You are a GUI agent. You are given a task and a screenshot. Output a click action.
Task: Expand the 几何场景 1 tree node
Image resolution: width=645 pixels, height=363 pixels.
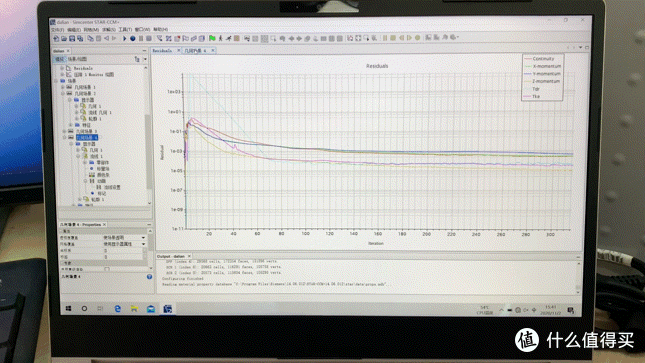63,87
